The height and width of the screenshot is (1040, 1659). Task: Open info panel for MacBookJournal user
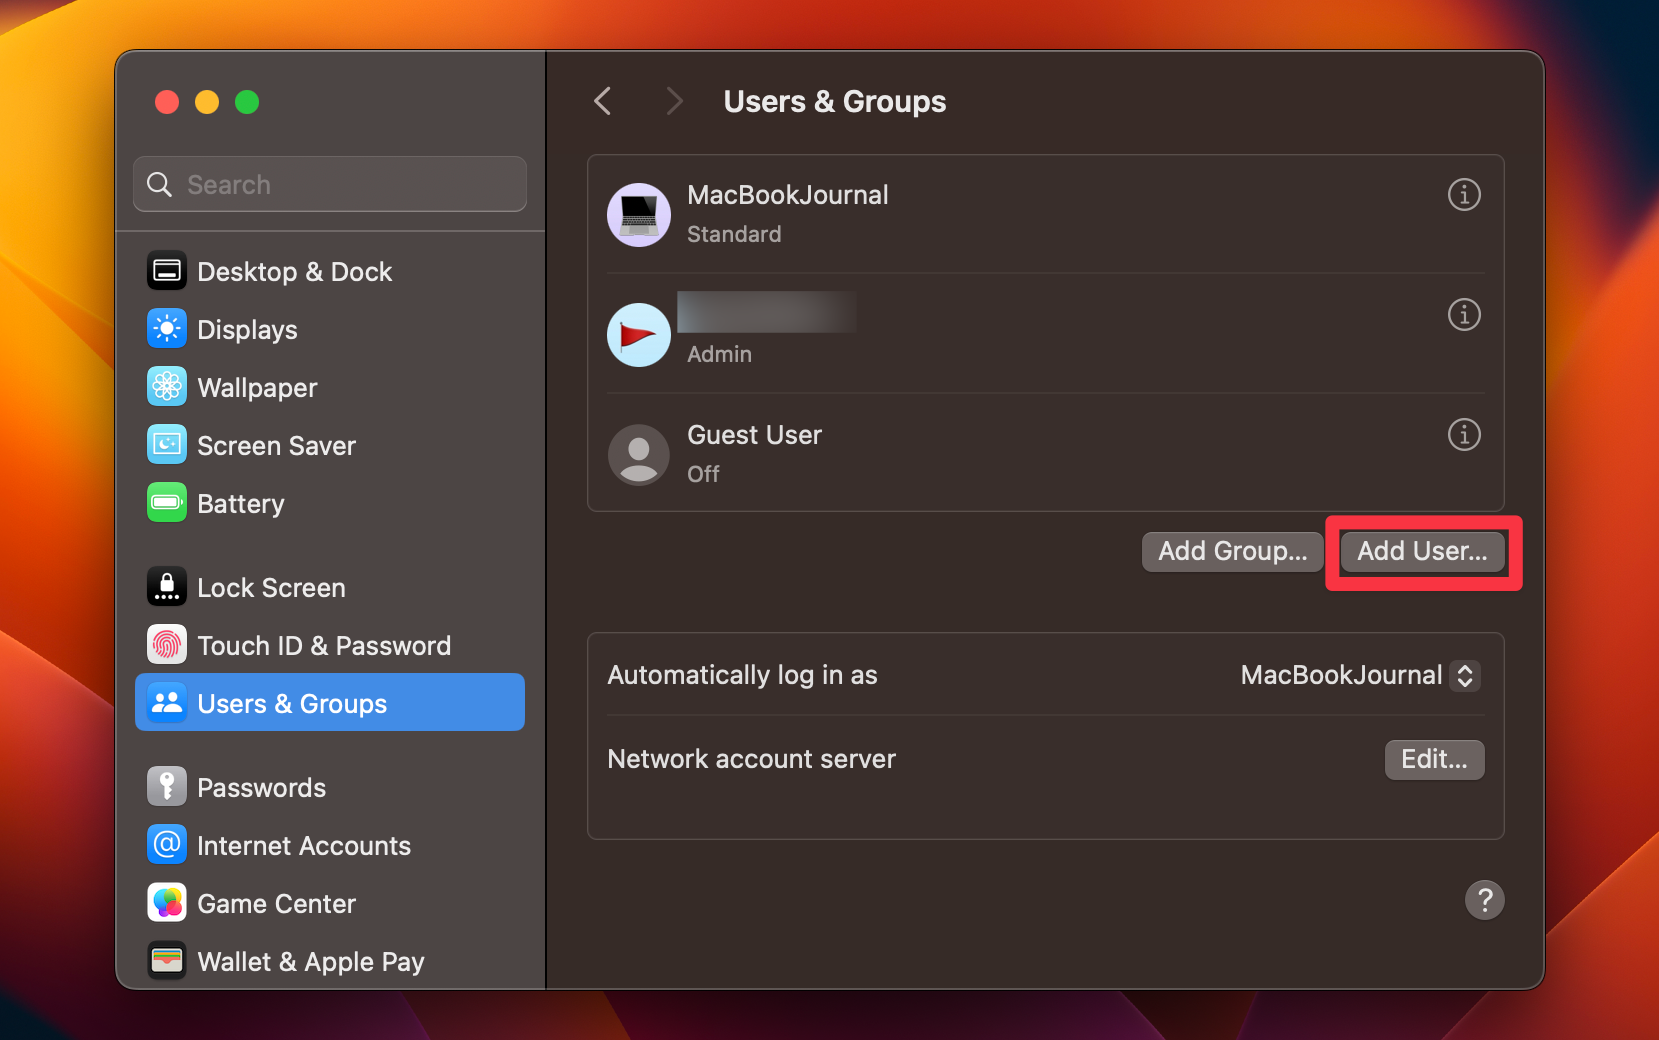1463,195
